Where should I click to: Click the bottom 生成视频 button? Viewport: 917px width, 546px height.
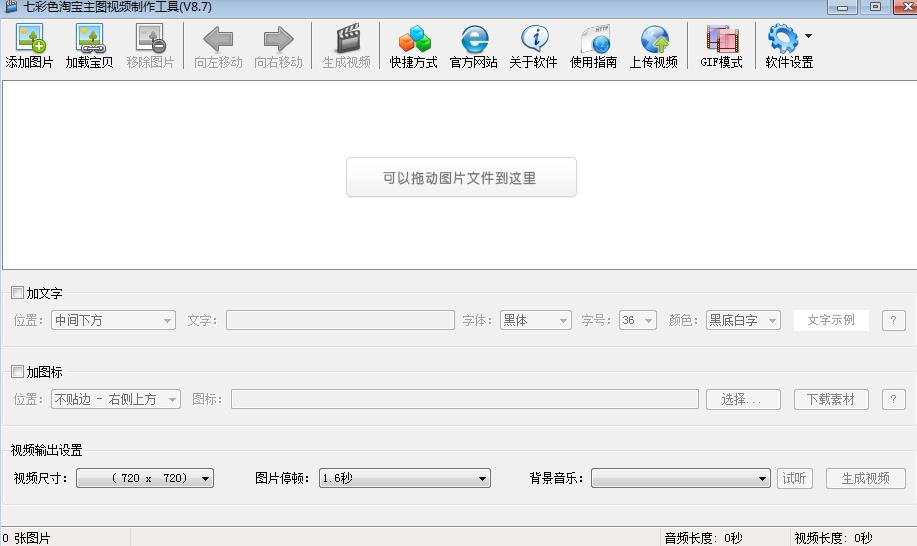tap(866, 478)
